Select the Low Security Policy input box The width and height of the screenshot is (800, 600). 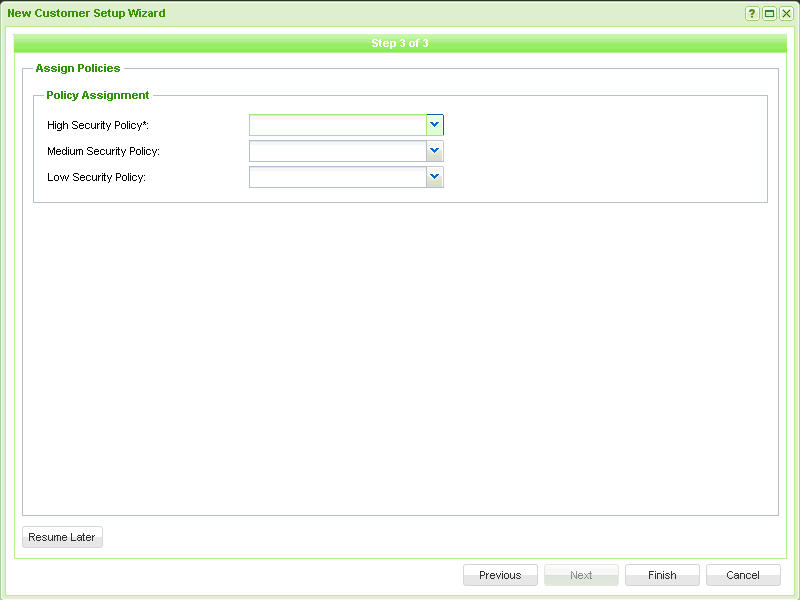[x=337, y=177]
